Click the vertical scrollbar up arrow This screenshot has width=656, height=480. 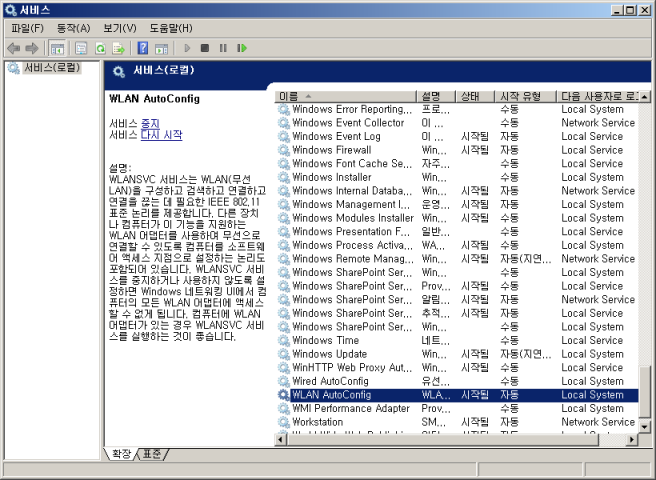pyautogui.click(x=645, y=97)
